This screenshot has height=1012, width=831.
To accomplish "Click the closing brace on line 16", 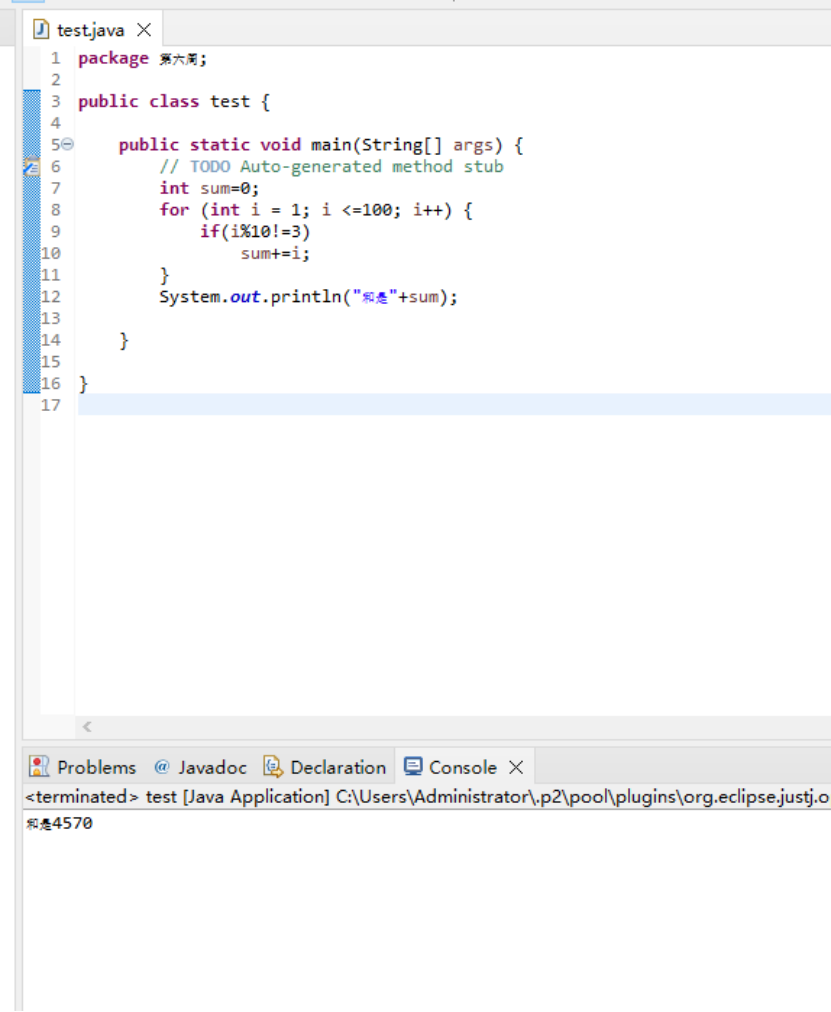I will pyautogui.click(x=83, y=384).
